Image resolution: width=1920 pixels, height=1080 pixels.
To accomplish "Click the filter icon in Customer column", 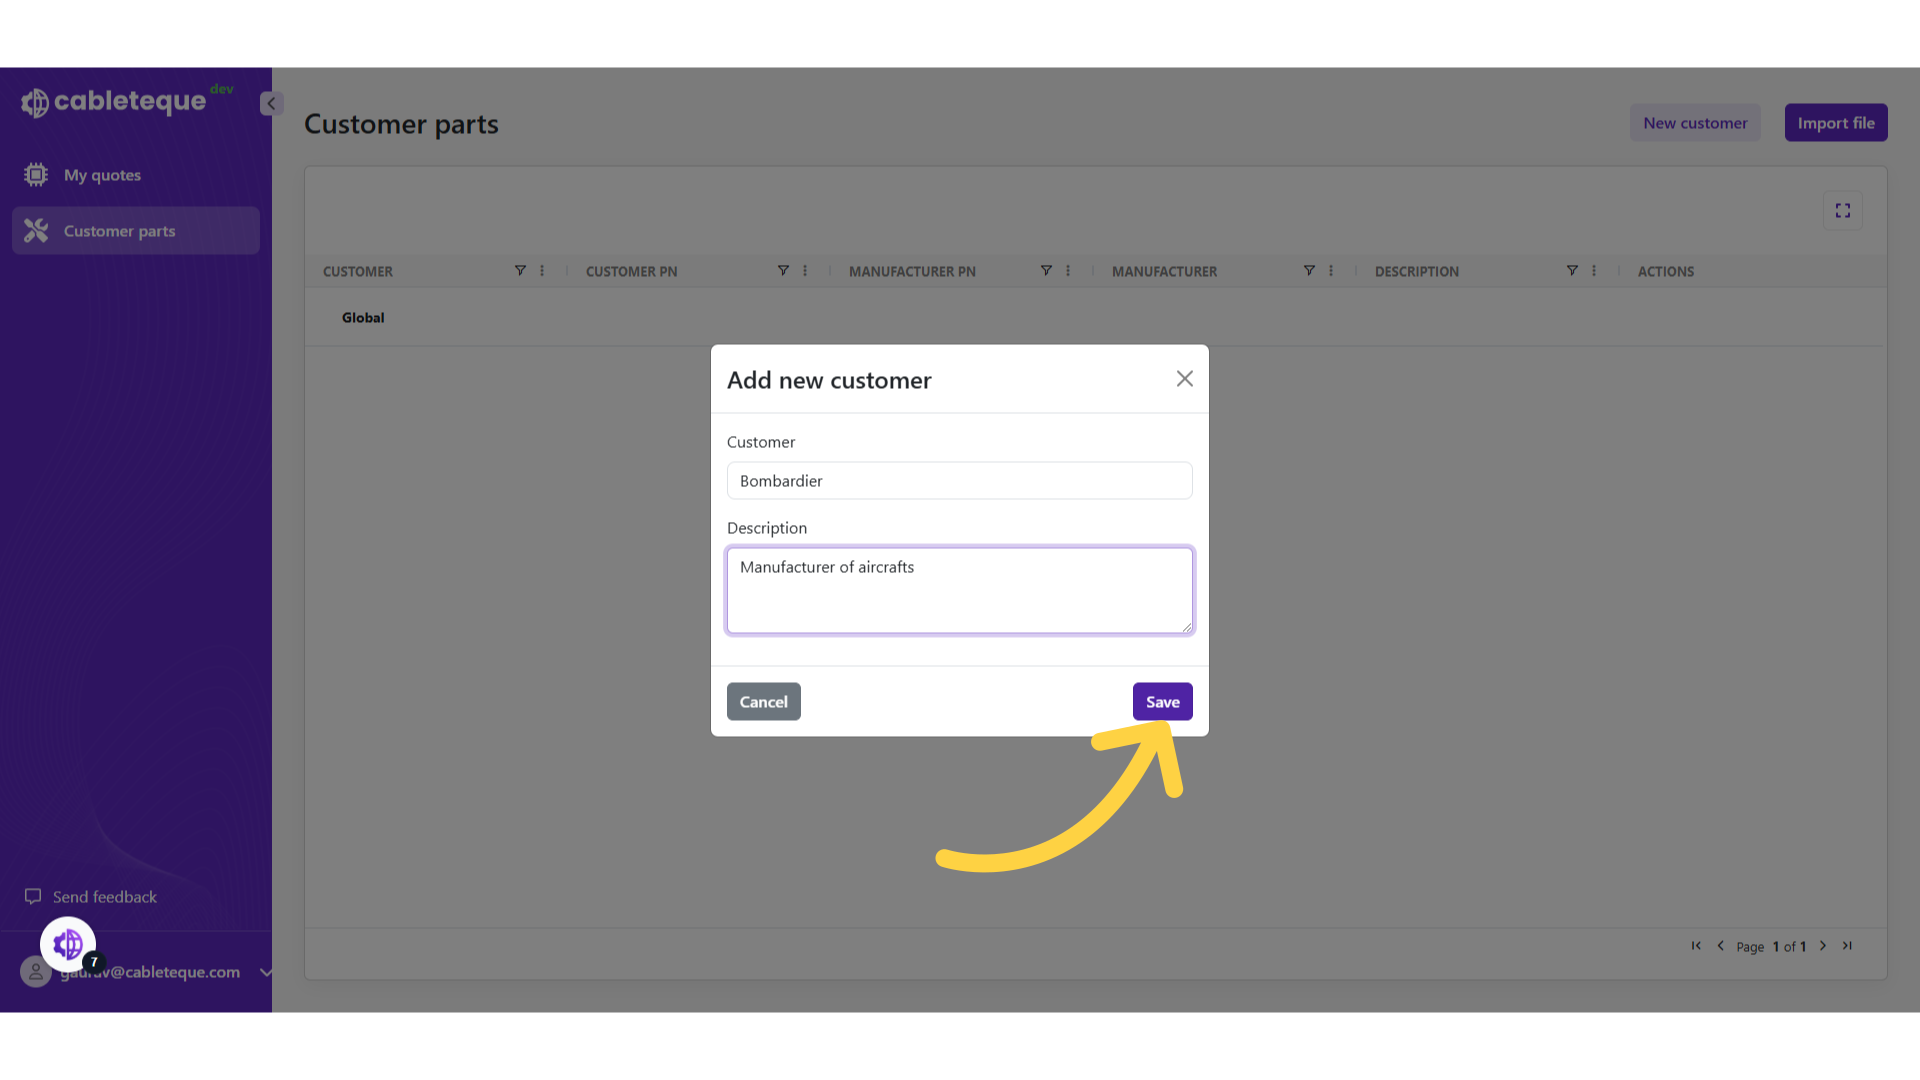I will pos(520,271).
